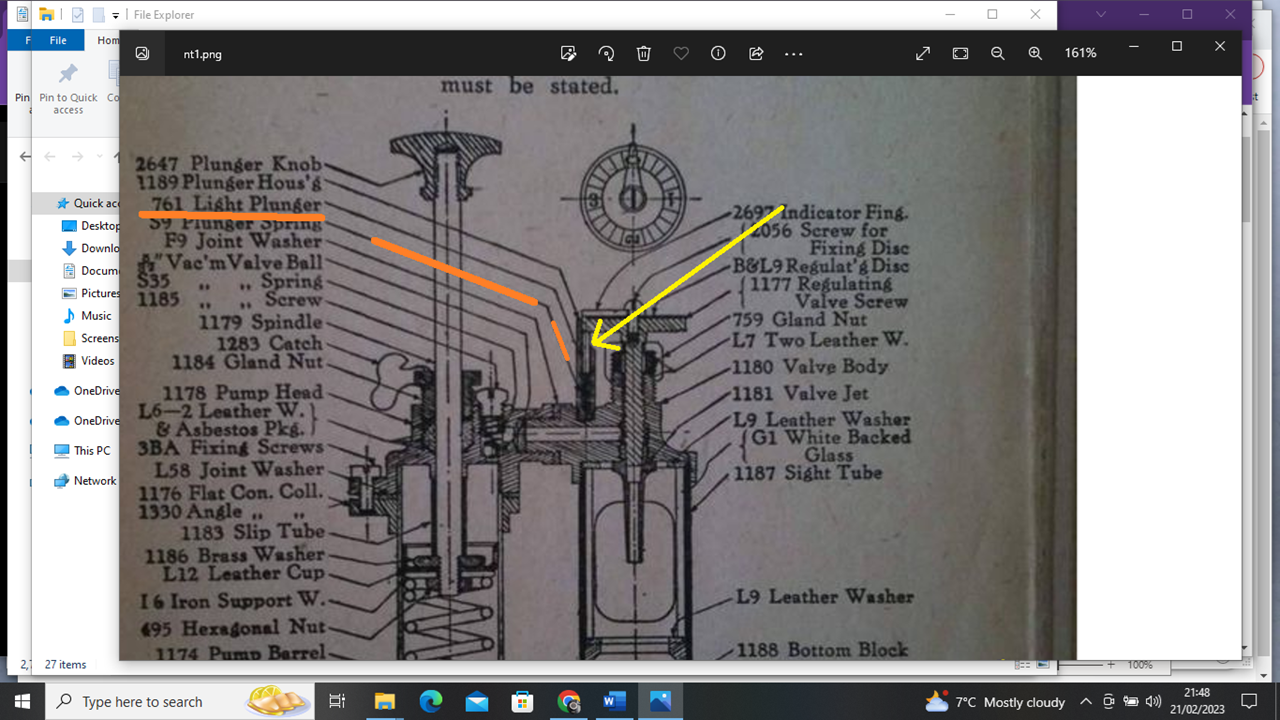Viewport: 1280px width, 720px height.
Task: Show hidden system tray icons chevron
Action: coord(1087,702)
